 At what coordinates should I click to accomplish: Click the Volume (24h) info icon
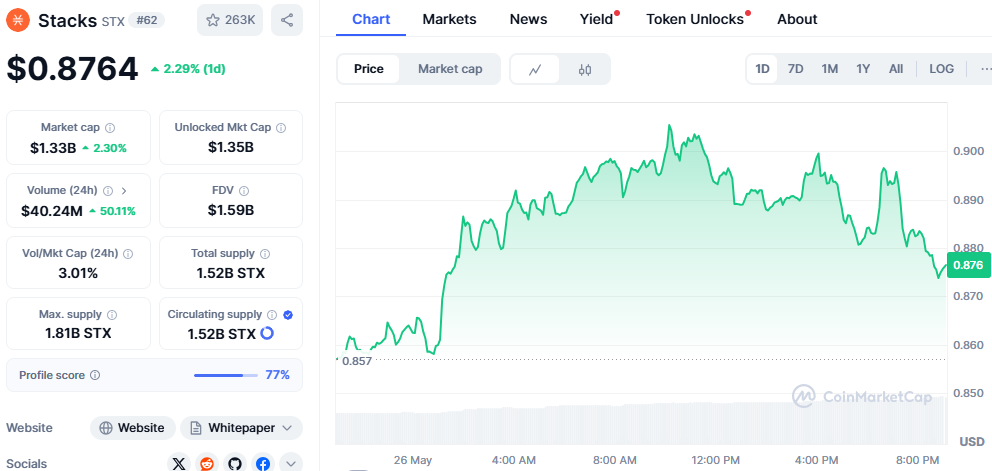pos(108,191)
